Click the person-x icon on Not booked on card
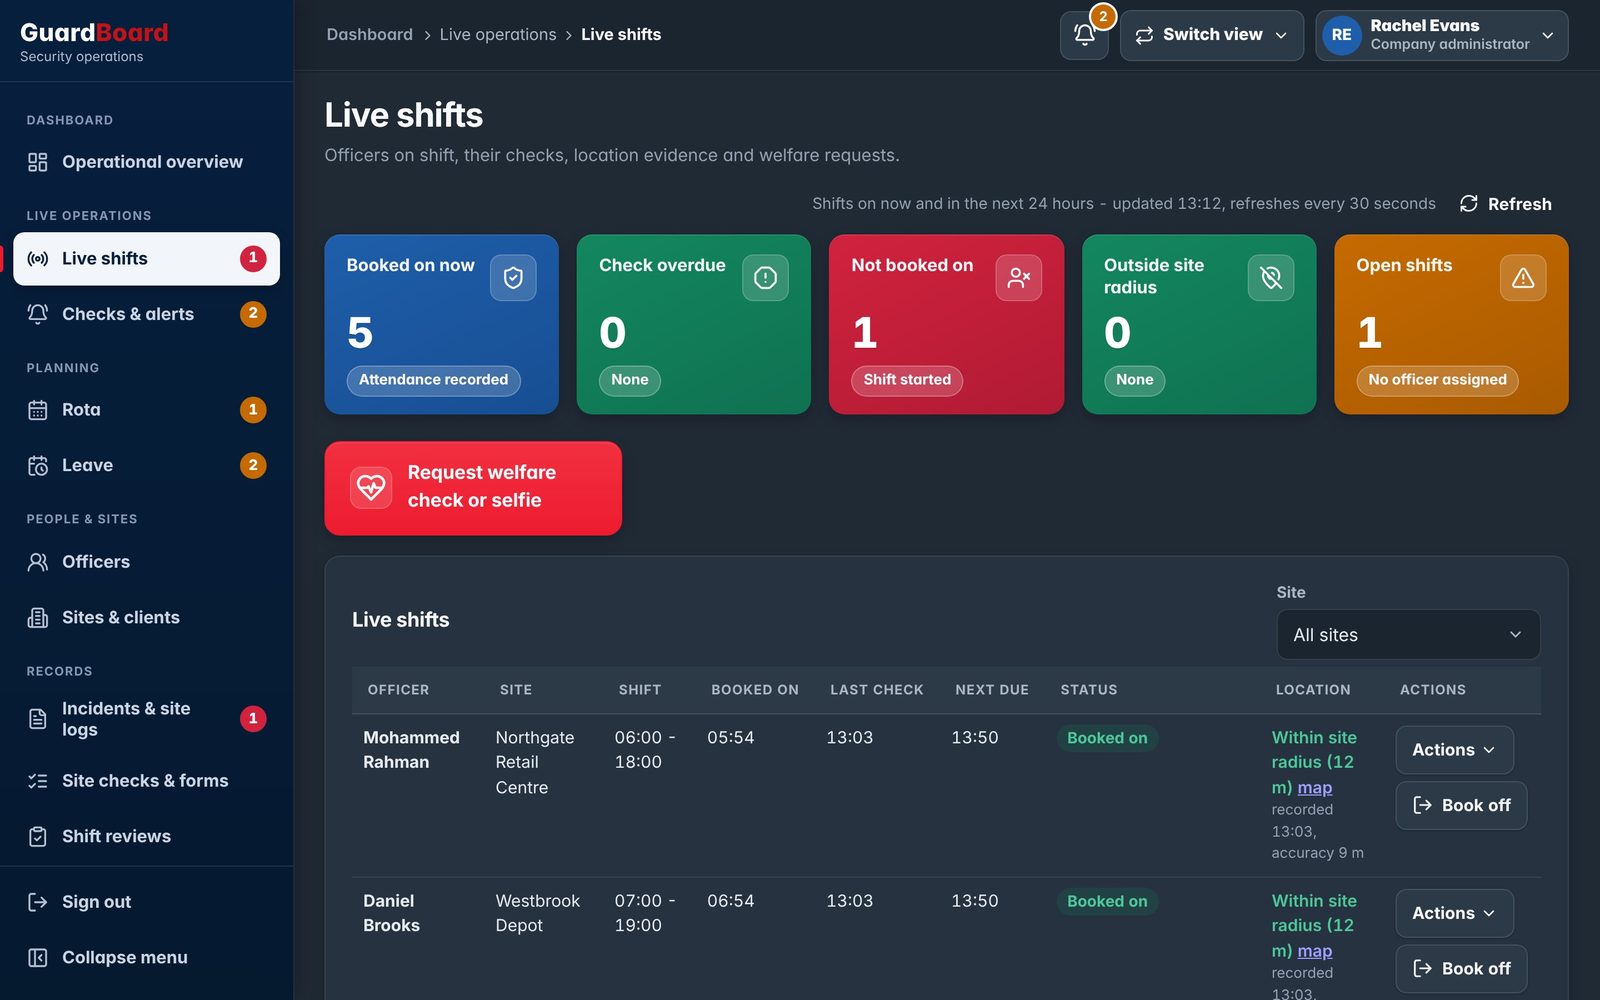 [x=1018, y=278]
